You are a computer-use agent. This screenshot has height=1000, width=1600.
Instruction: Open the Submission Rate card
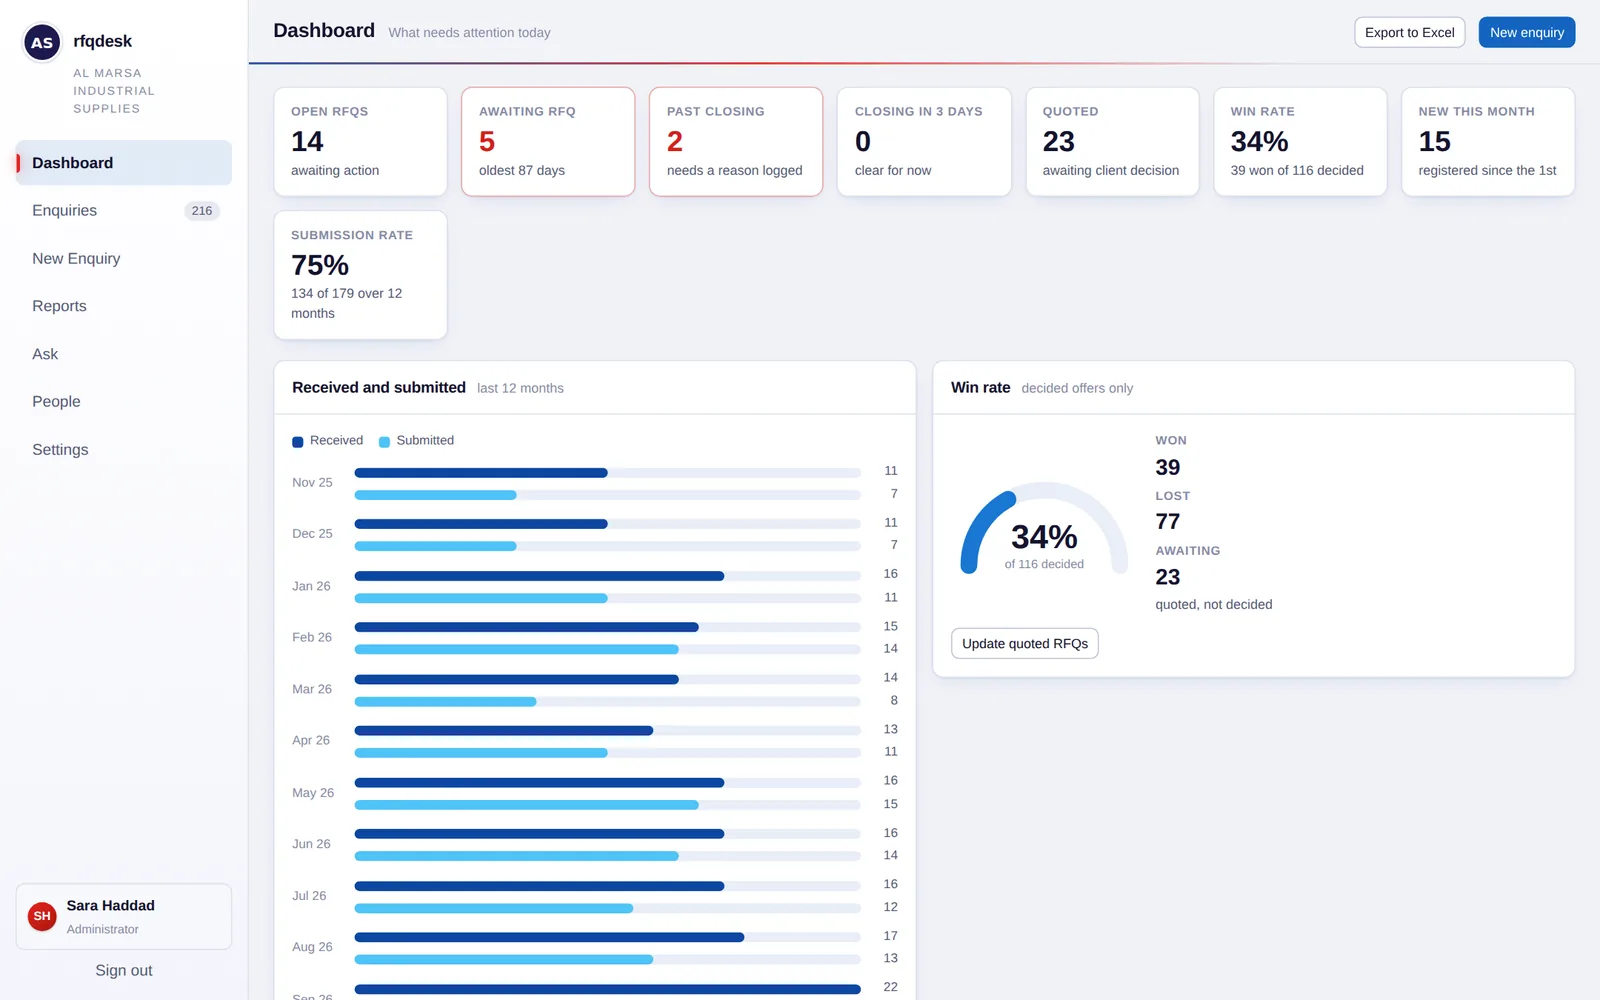tap(360, 275)
